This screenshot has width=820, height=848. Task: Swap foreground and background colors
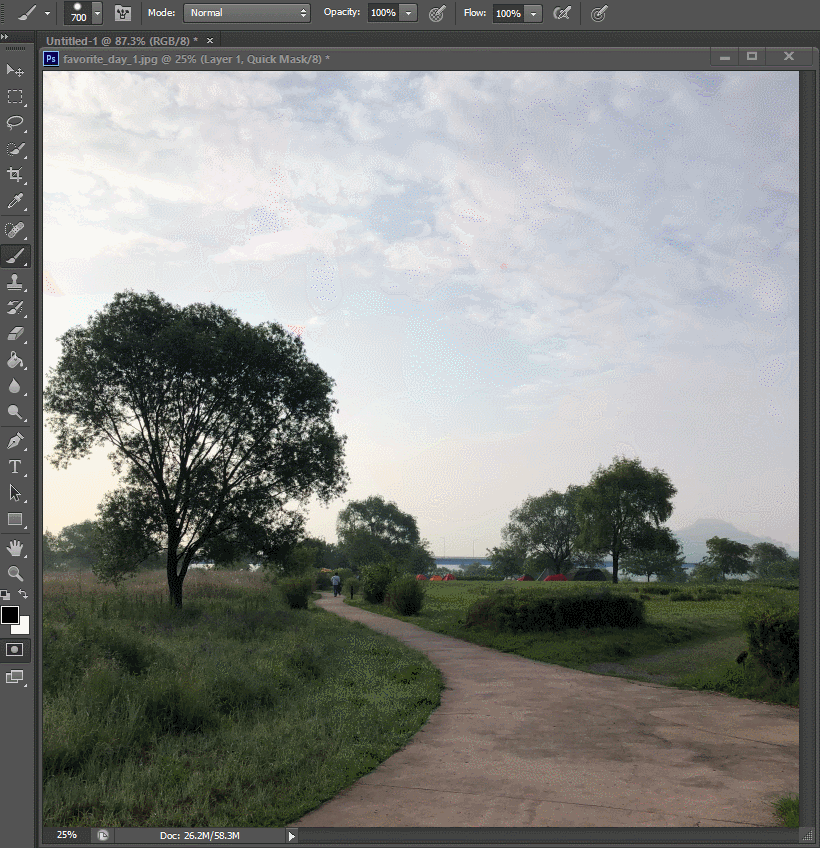(23, 594)
